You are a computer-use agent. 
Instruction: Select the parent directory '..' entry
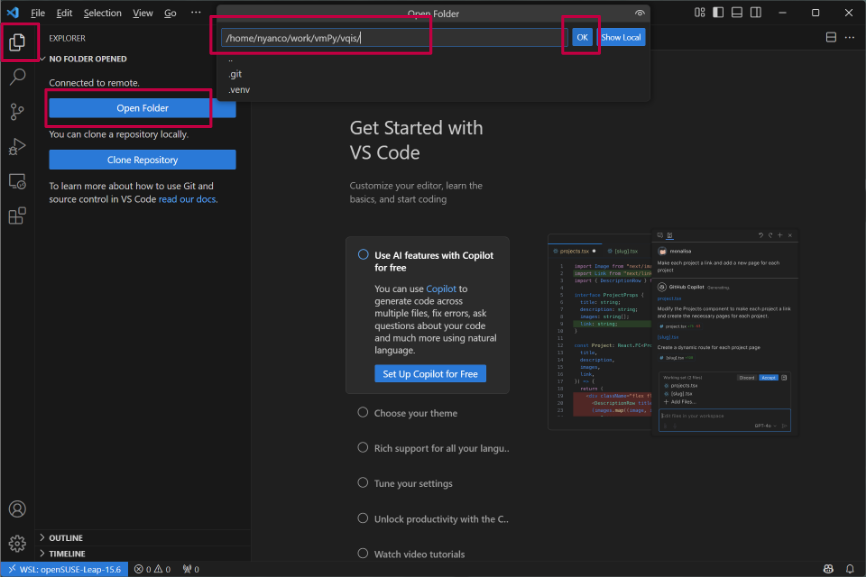point(433,60)
